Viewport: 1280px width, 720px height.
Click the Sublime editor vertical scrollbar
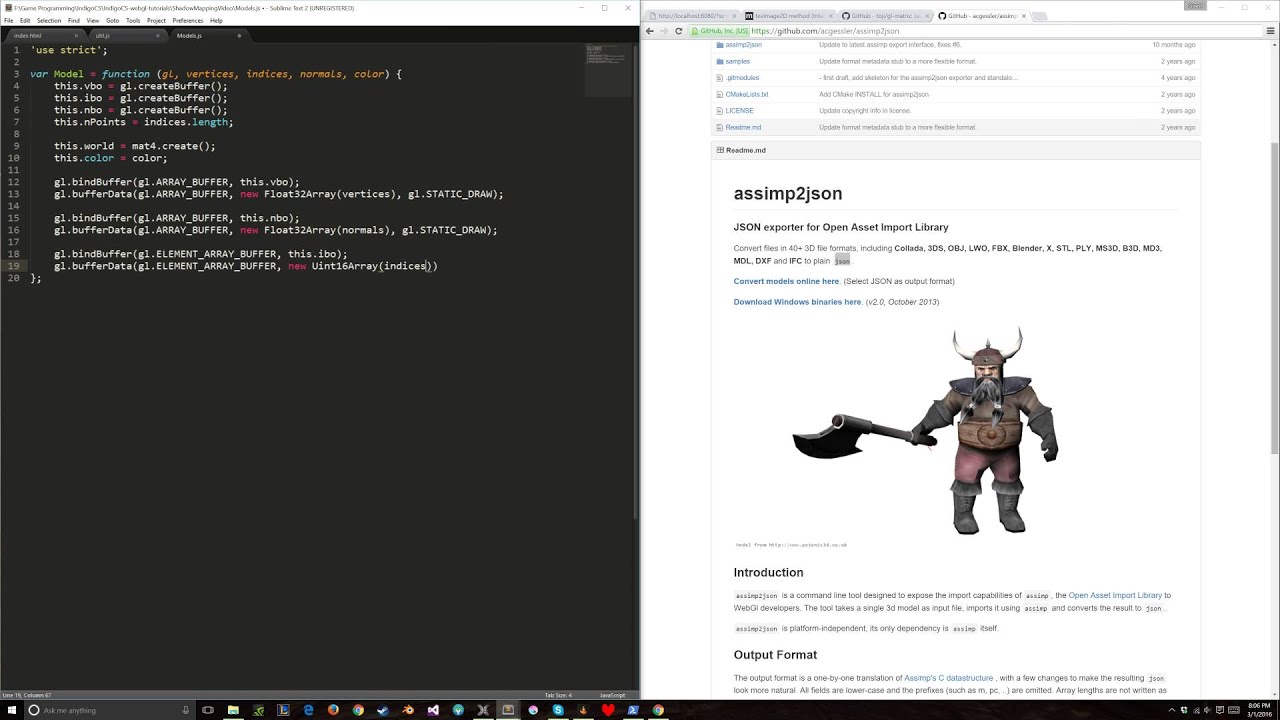(x=636, y=280)
